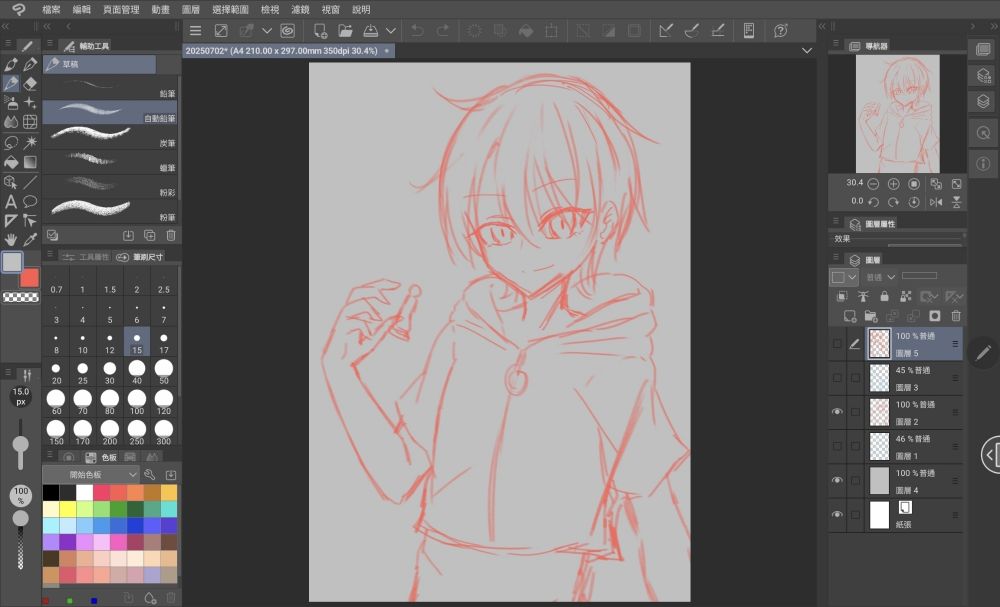
Task: Choose brush size 20
Action: [x=56, y=372]
